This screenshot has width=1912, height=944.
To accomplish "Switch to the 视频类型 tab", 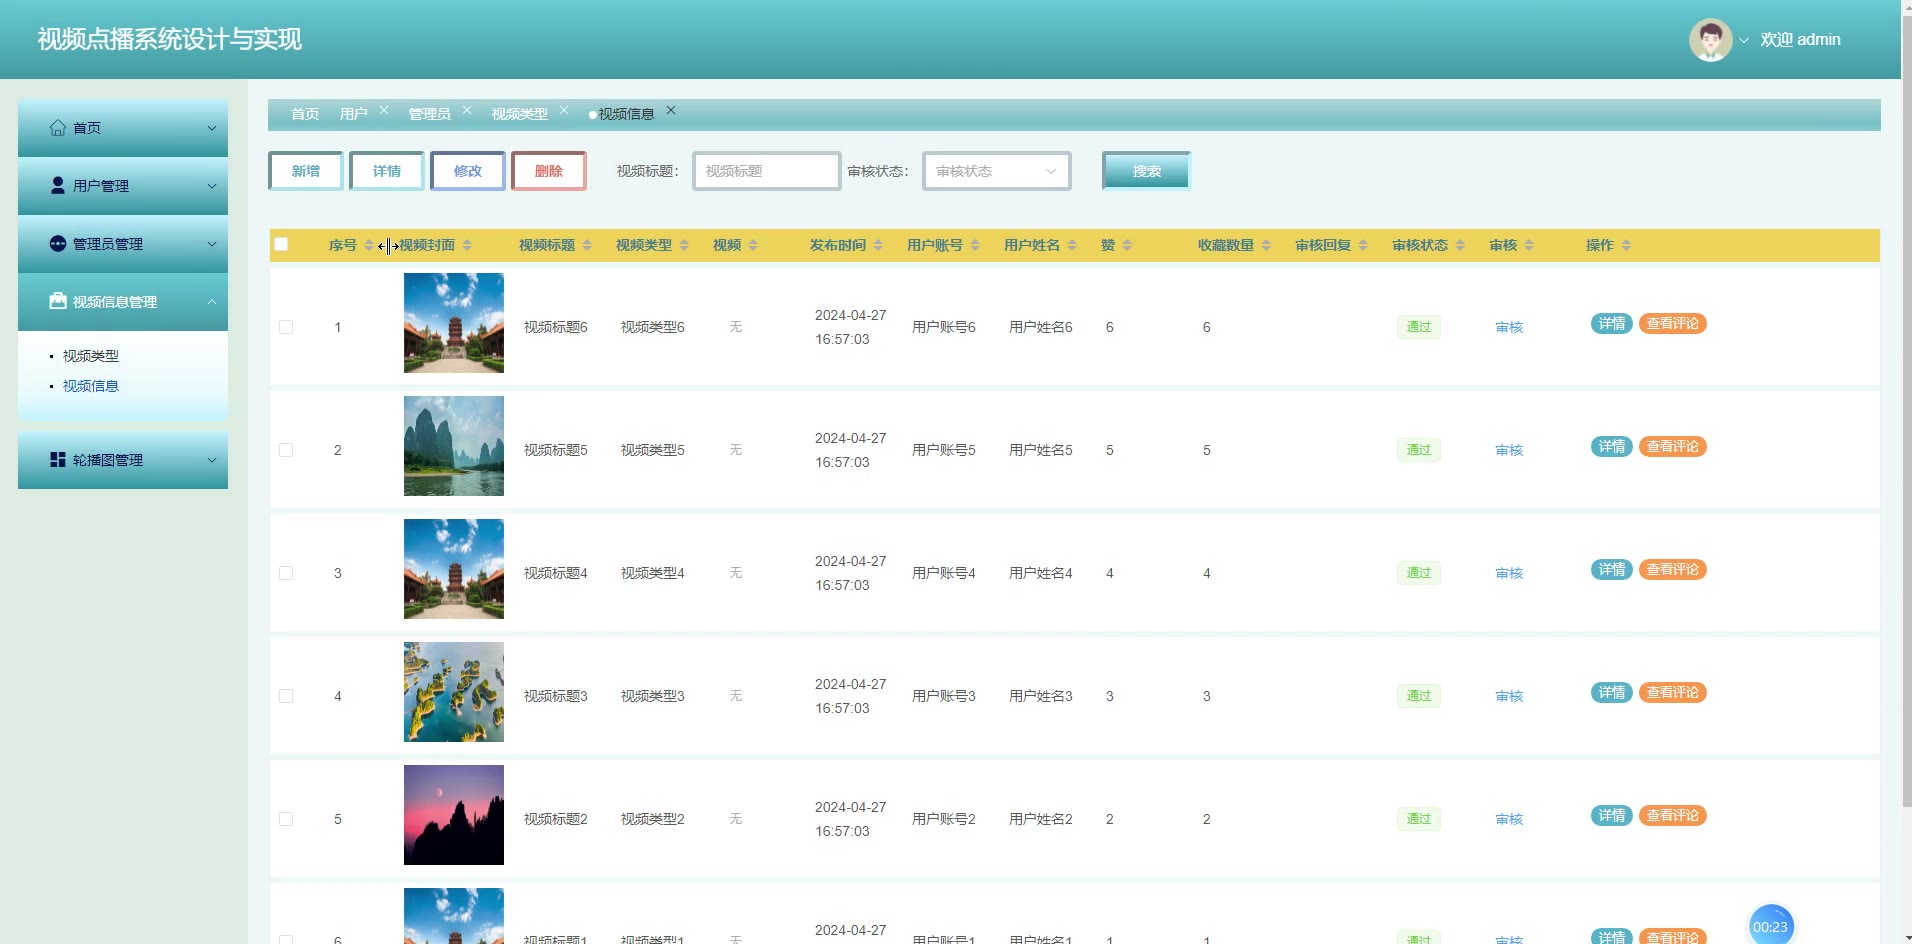I will (519, 114).
